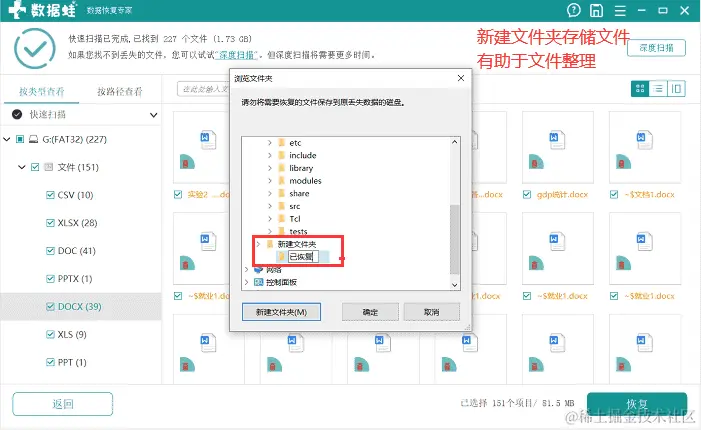This screenshot has height=430, width=701.
Task: Open the help question mark icon
Action: pos(574,10)
